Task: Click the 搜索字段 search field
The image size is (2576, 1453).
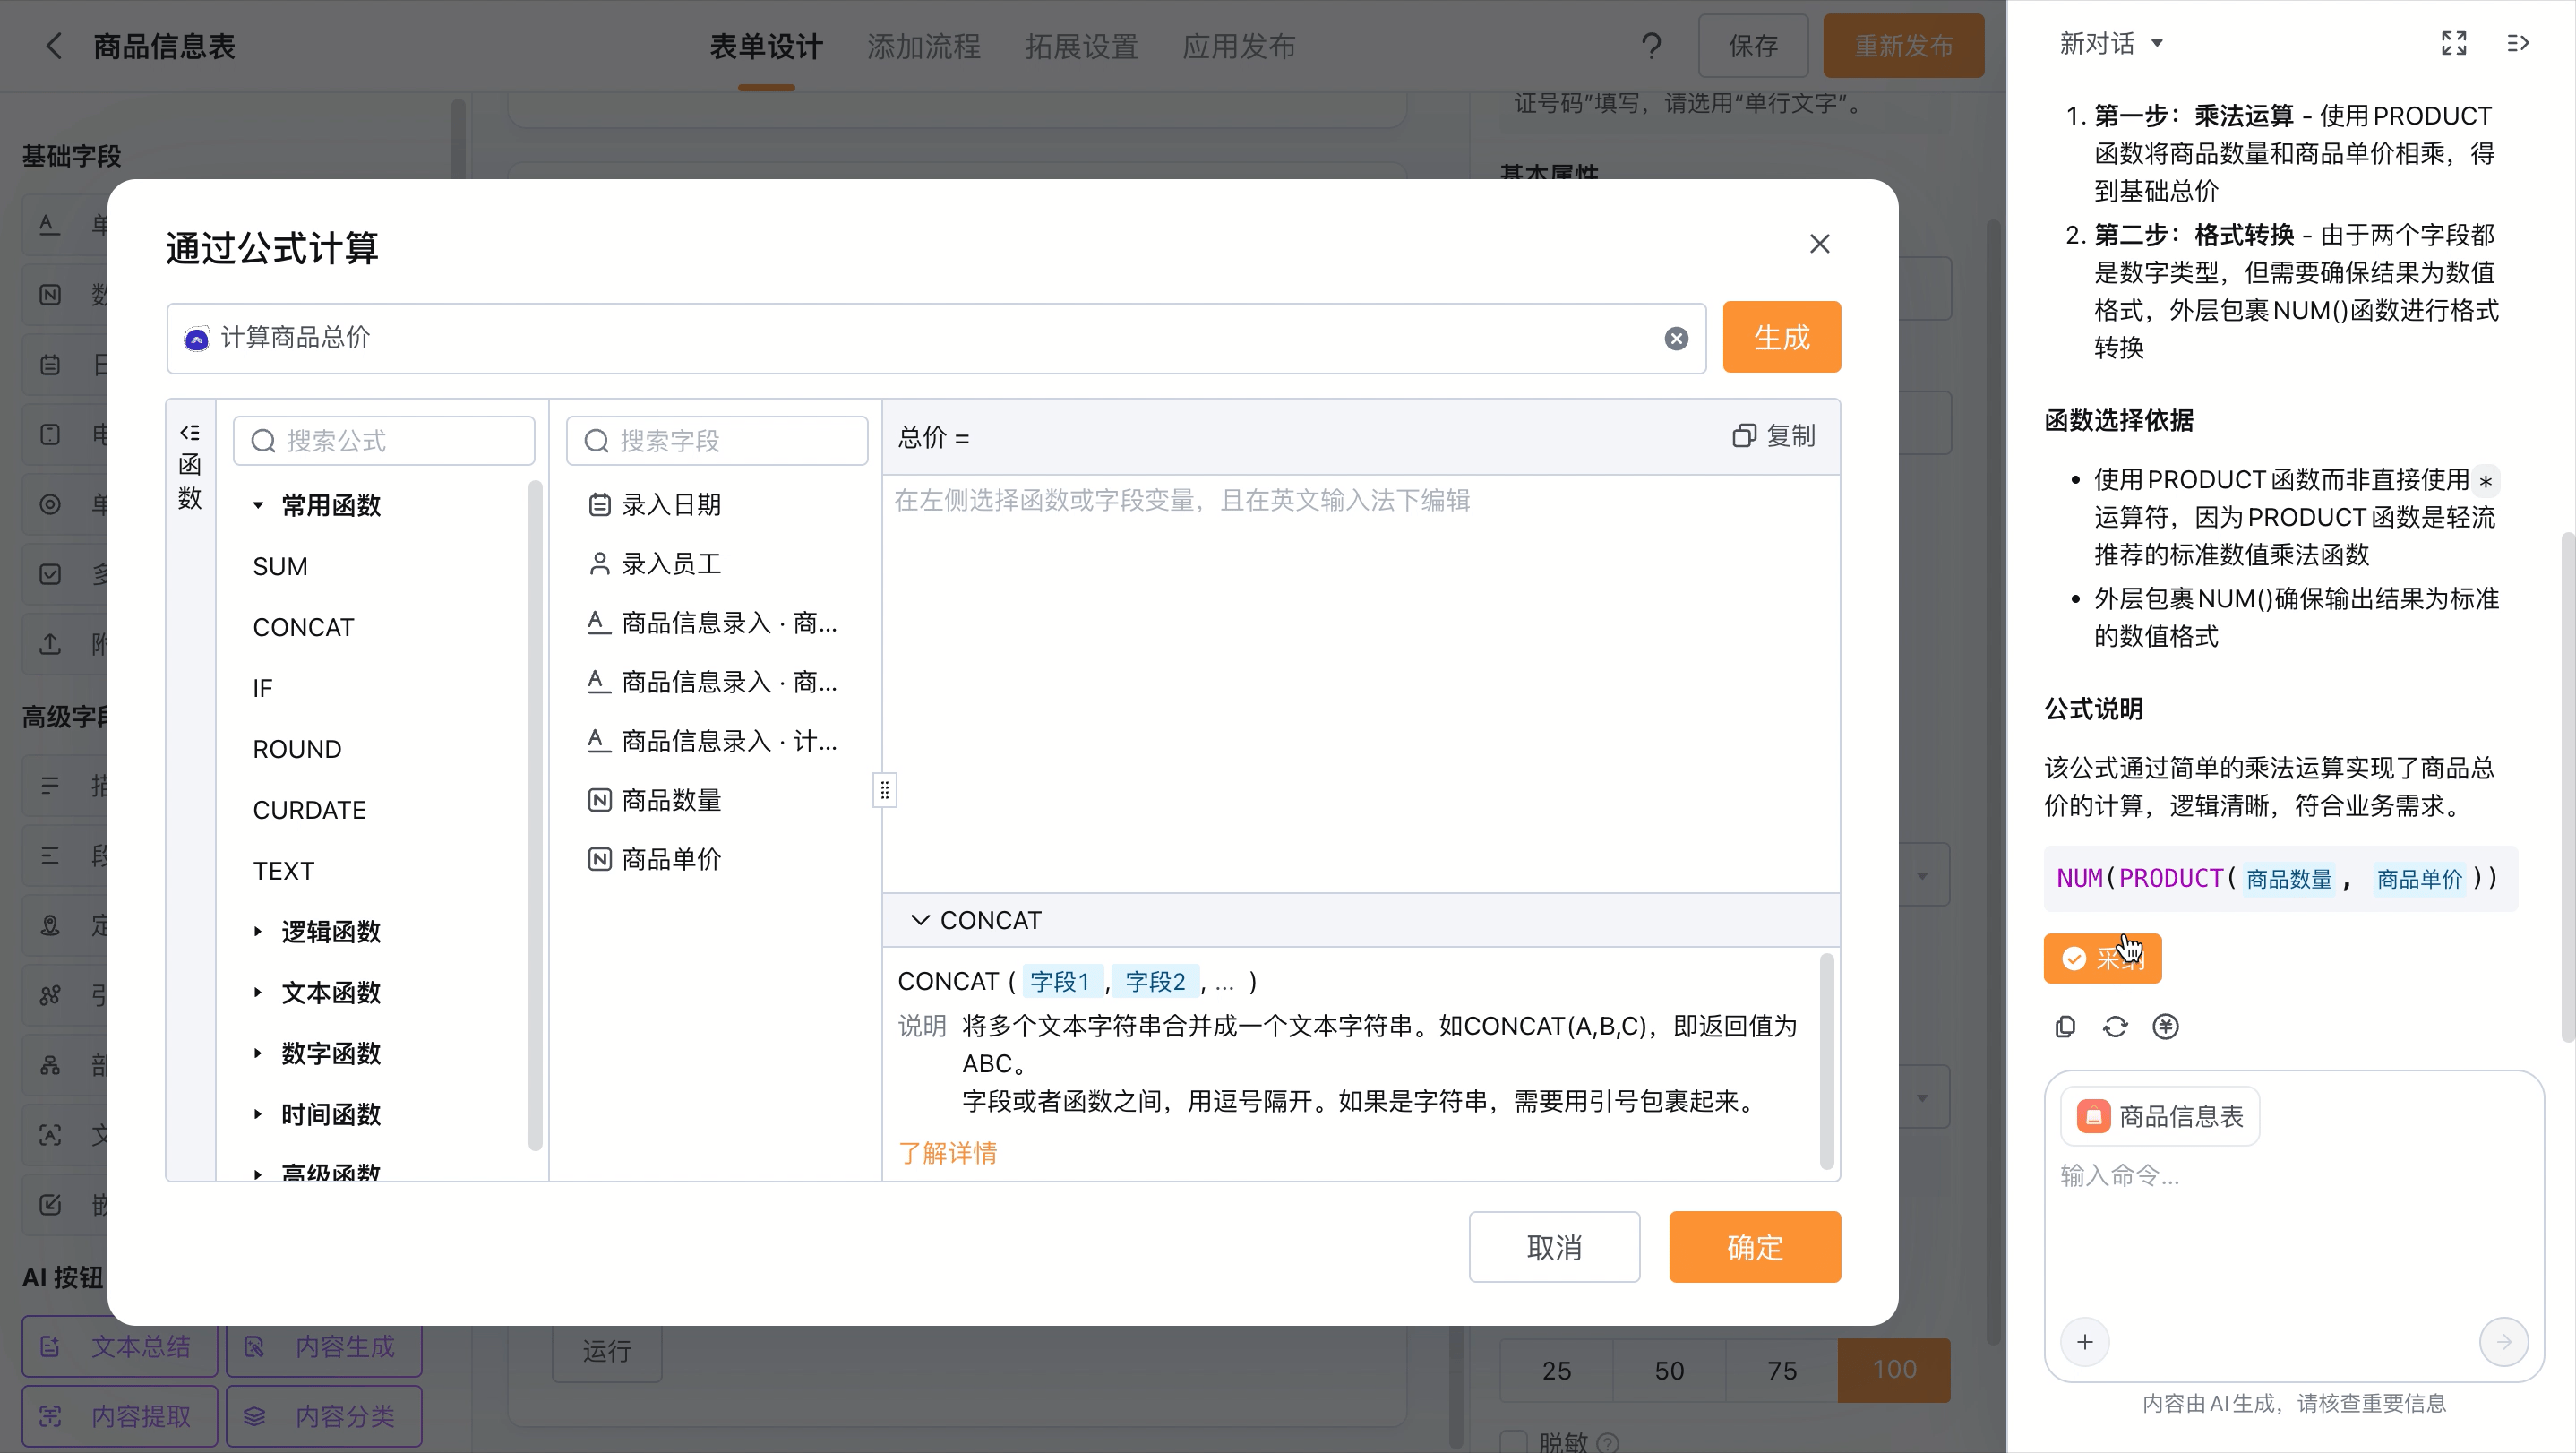Action: 717,441
